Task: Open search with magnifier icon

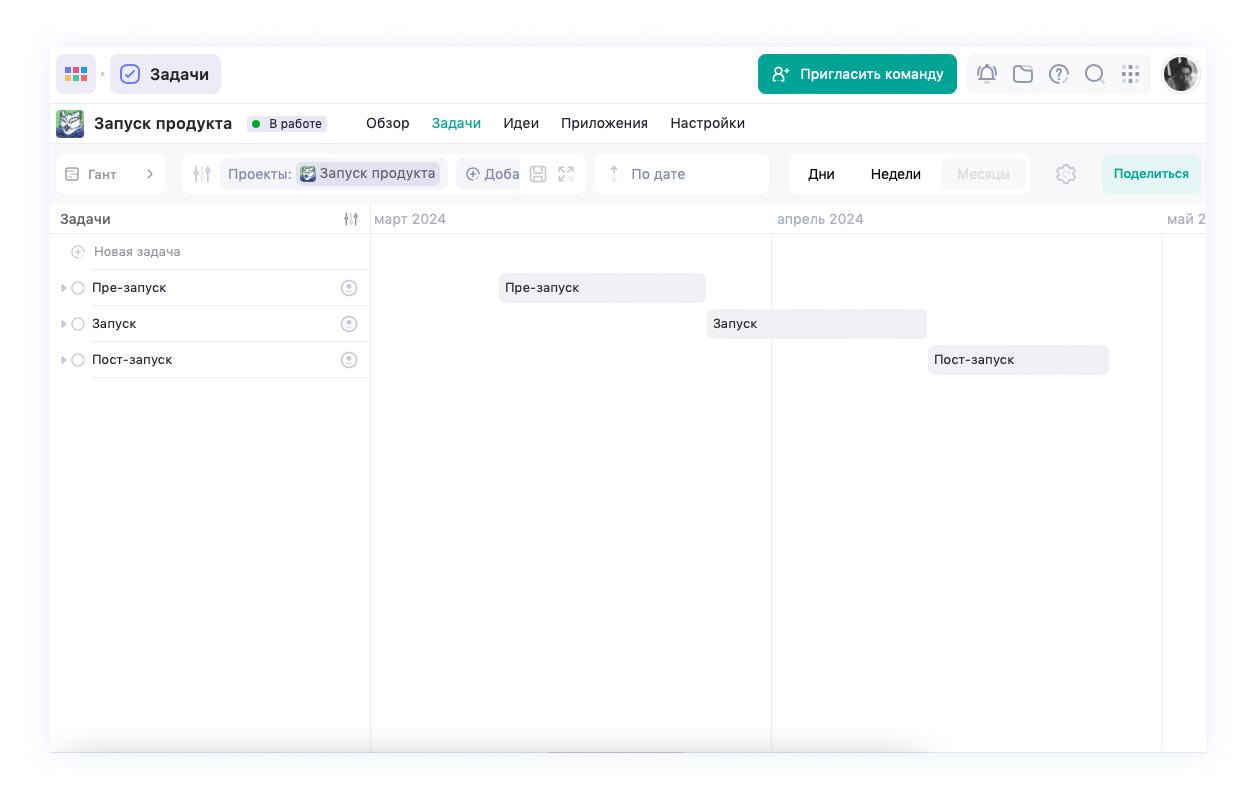Action: coord(1094,74)
